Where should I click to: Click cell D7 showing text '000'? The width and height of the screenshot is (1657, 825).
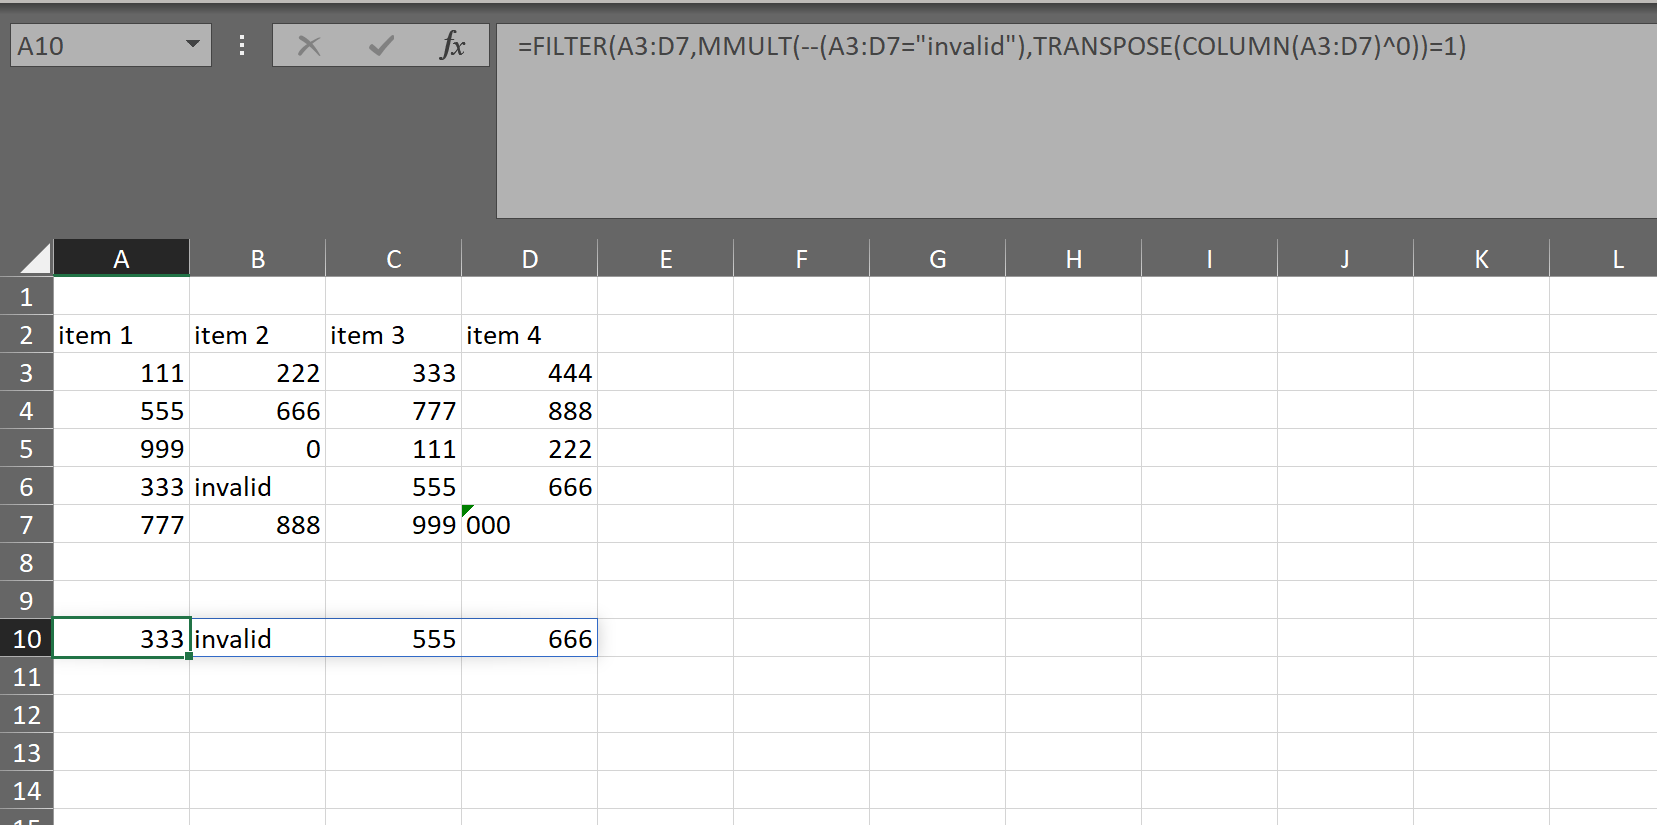click(x=530, y=524)
